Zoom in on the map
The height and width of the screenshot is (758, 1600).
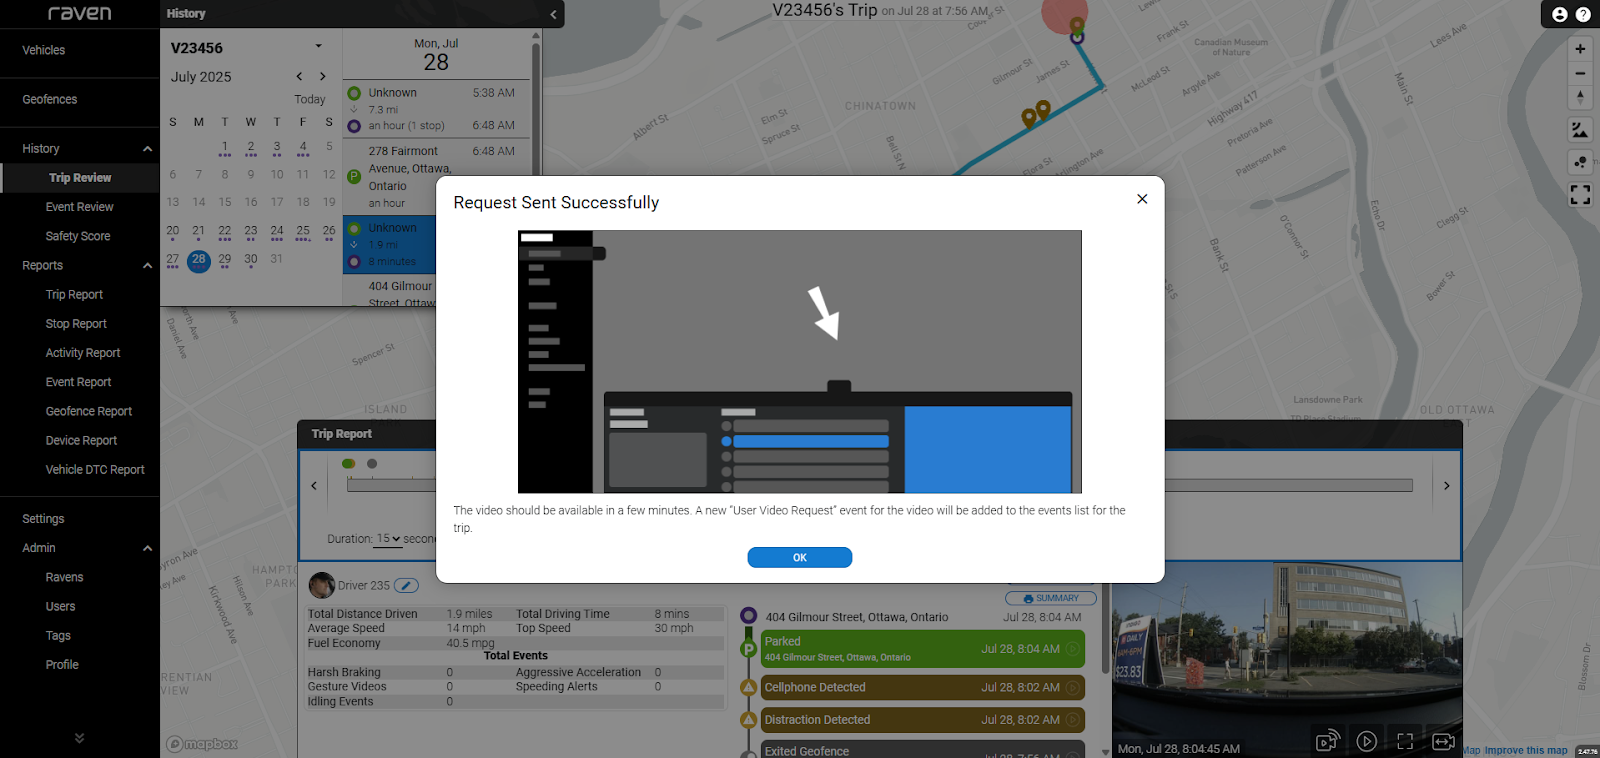(x=1580, y=49)
